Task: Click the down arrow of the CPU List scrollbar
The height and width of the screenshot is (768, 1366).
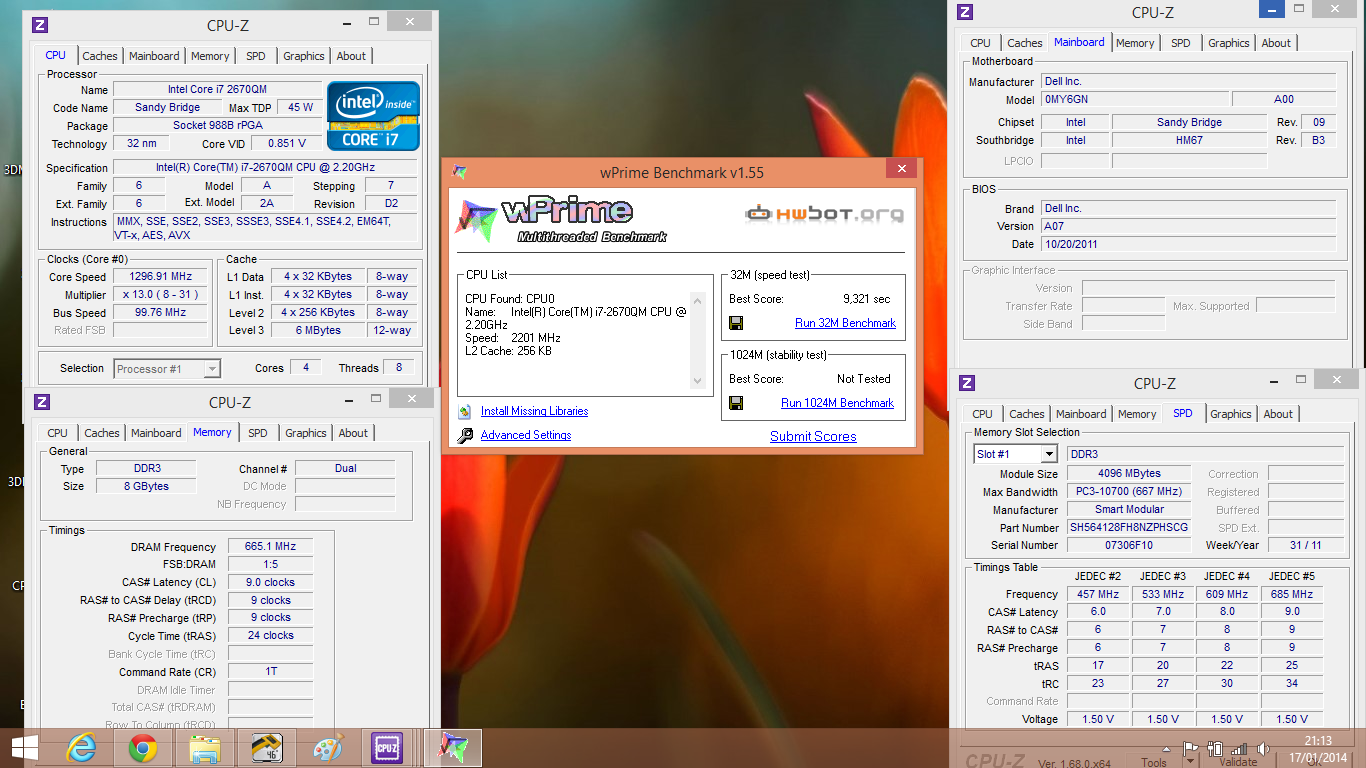Action: pyautogui.click(x=698, y=380)
